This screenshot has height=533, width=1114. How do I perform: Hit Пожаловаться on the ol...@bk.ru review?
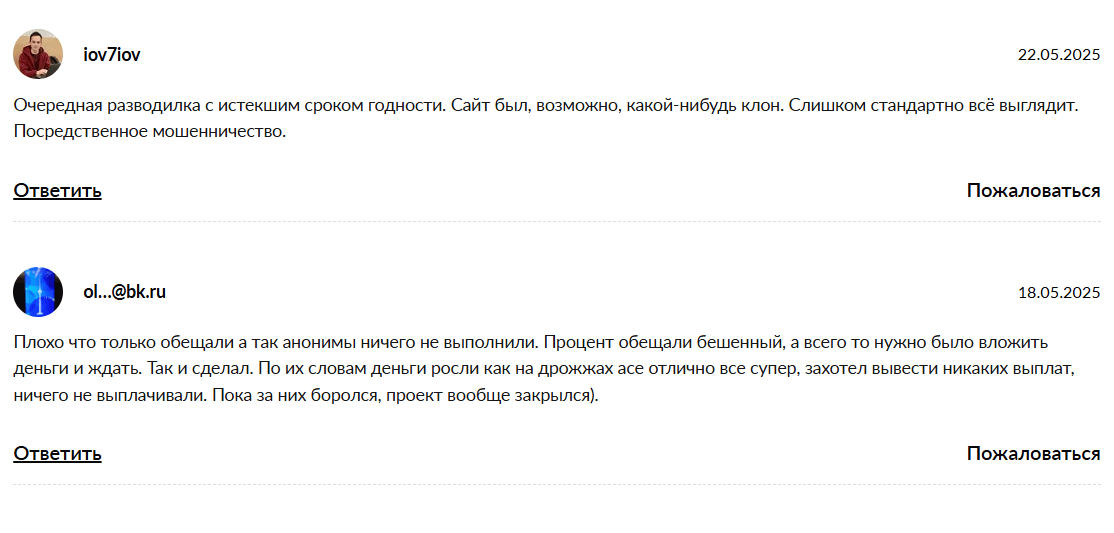(1033, 454)
